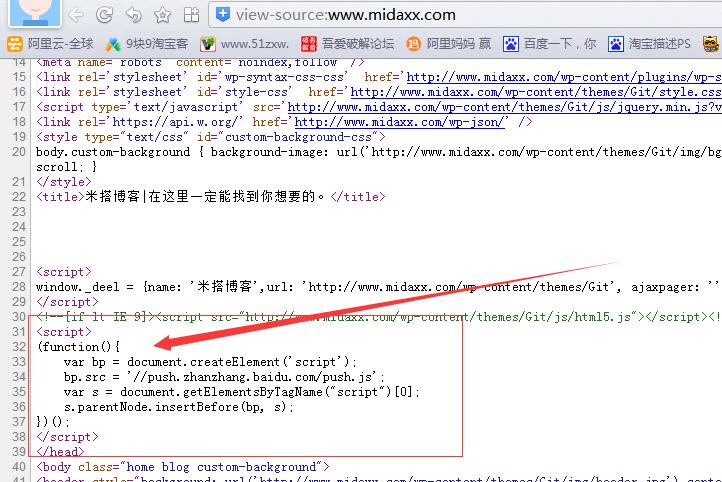The height and width of the screenshot is (482, 722).
Task: Open 9块9淘宝客 bookmark
Action: click(x=146, y=44)
